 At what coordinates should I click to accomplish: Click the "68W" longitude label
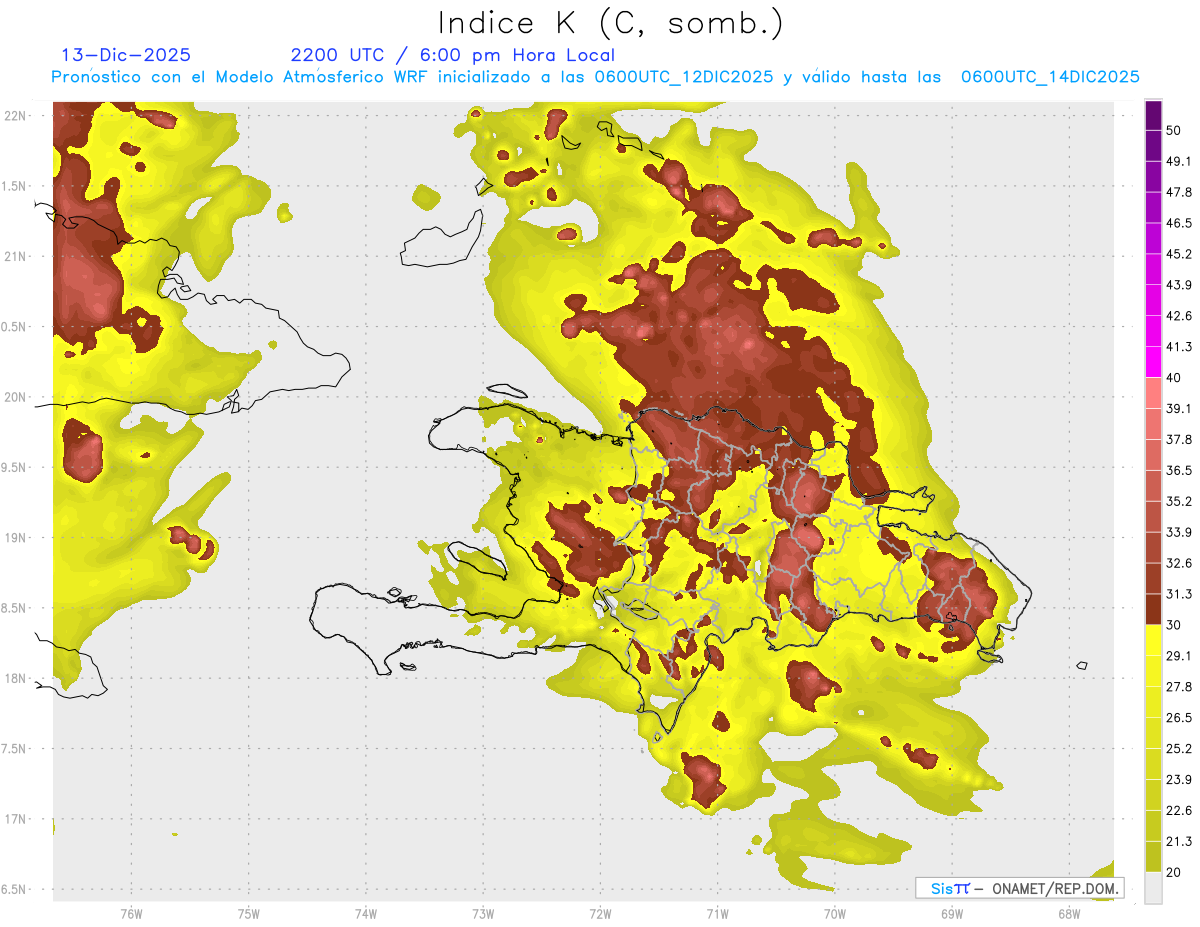(1068, 913)
